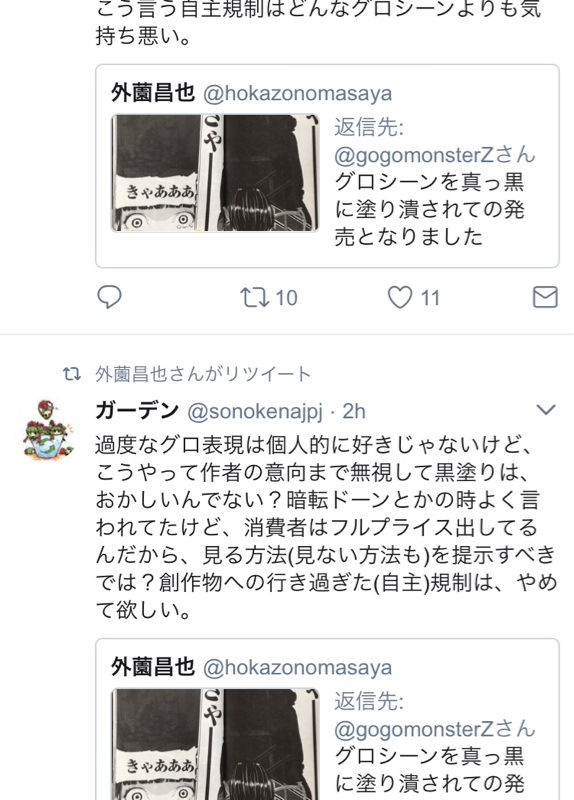Viewport: 574px width, 800px height.
Task: Retweet using the icon showing 10
Action: tap(255, 297)
